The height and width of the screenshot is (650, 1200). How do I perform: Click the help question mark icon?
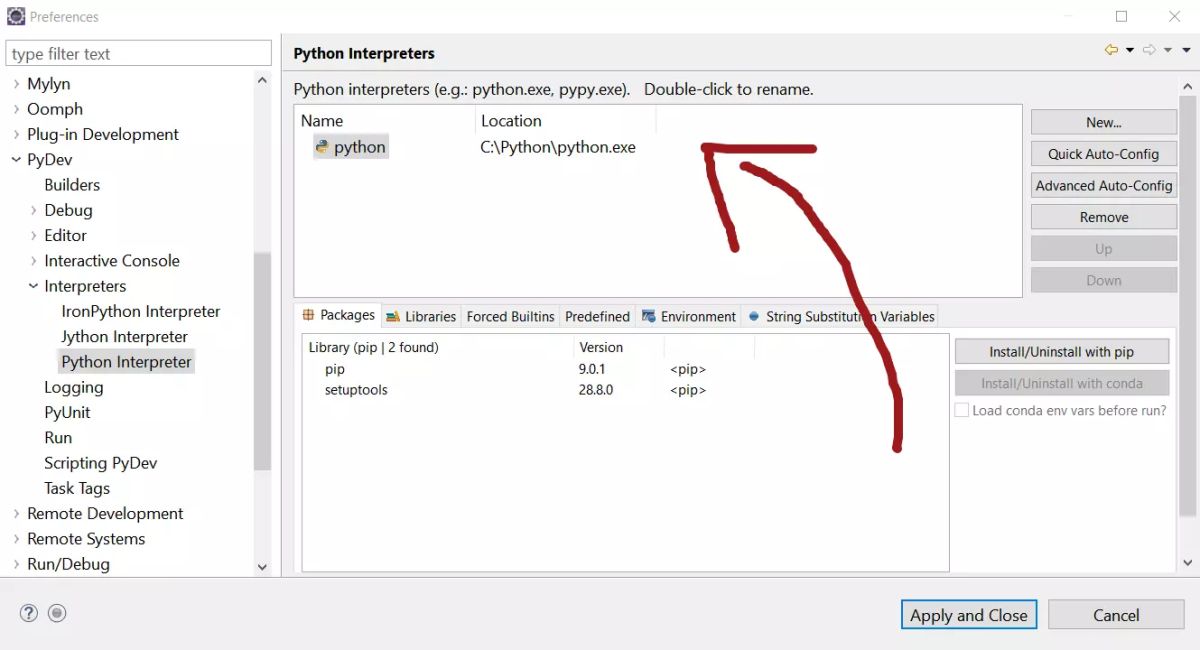pyautogui.click(x=29, y=613)
